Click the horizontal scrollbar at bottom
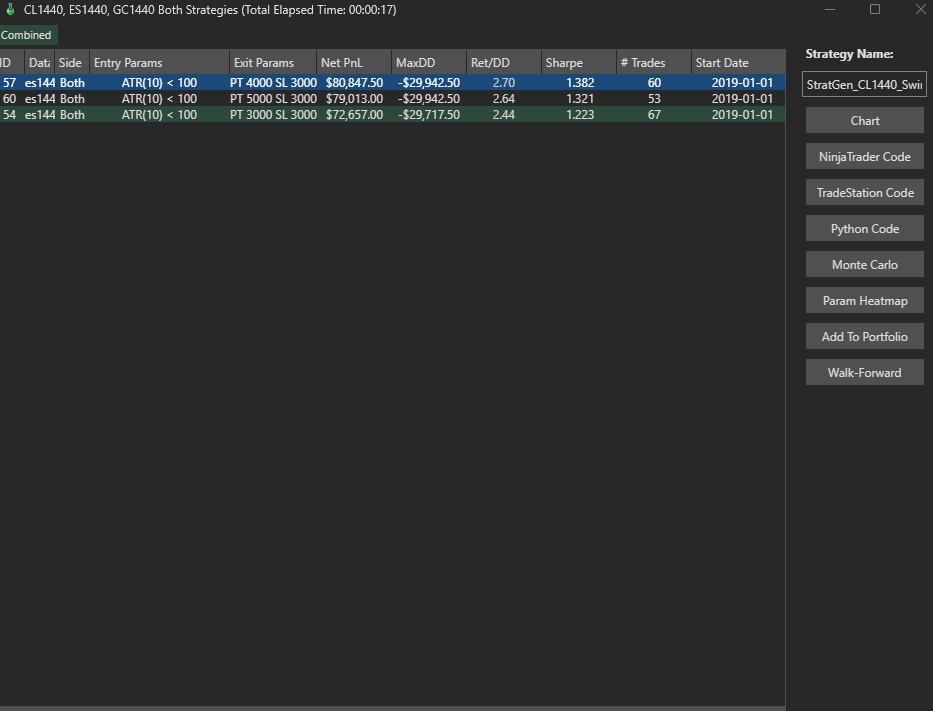Image resolution: width=933 pixels, height=711 pixels. pos(392,708)
